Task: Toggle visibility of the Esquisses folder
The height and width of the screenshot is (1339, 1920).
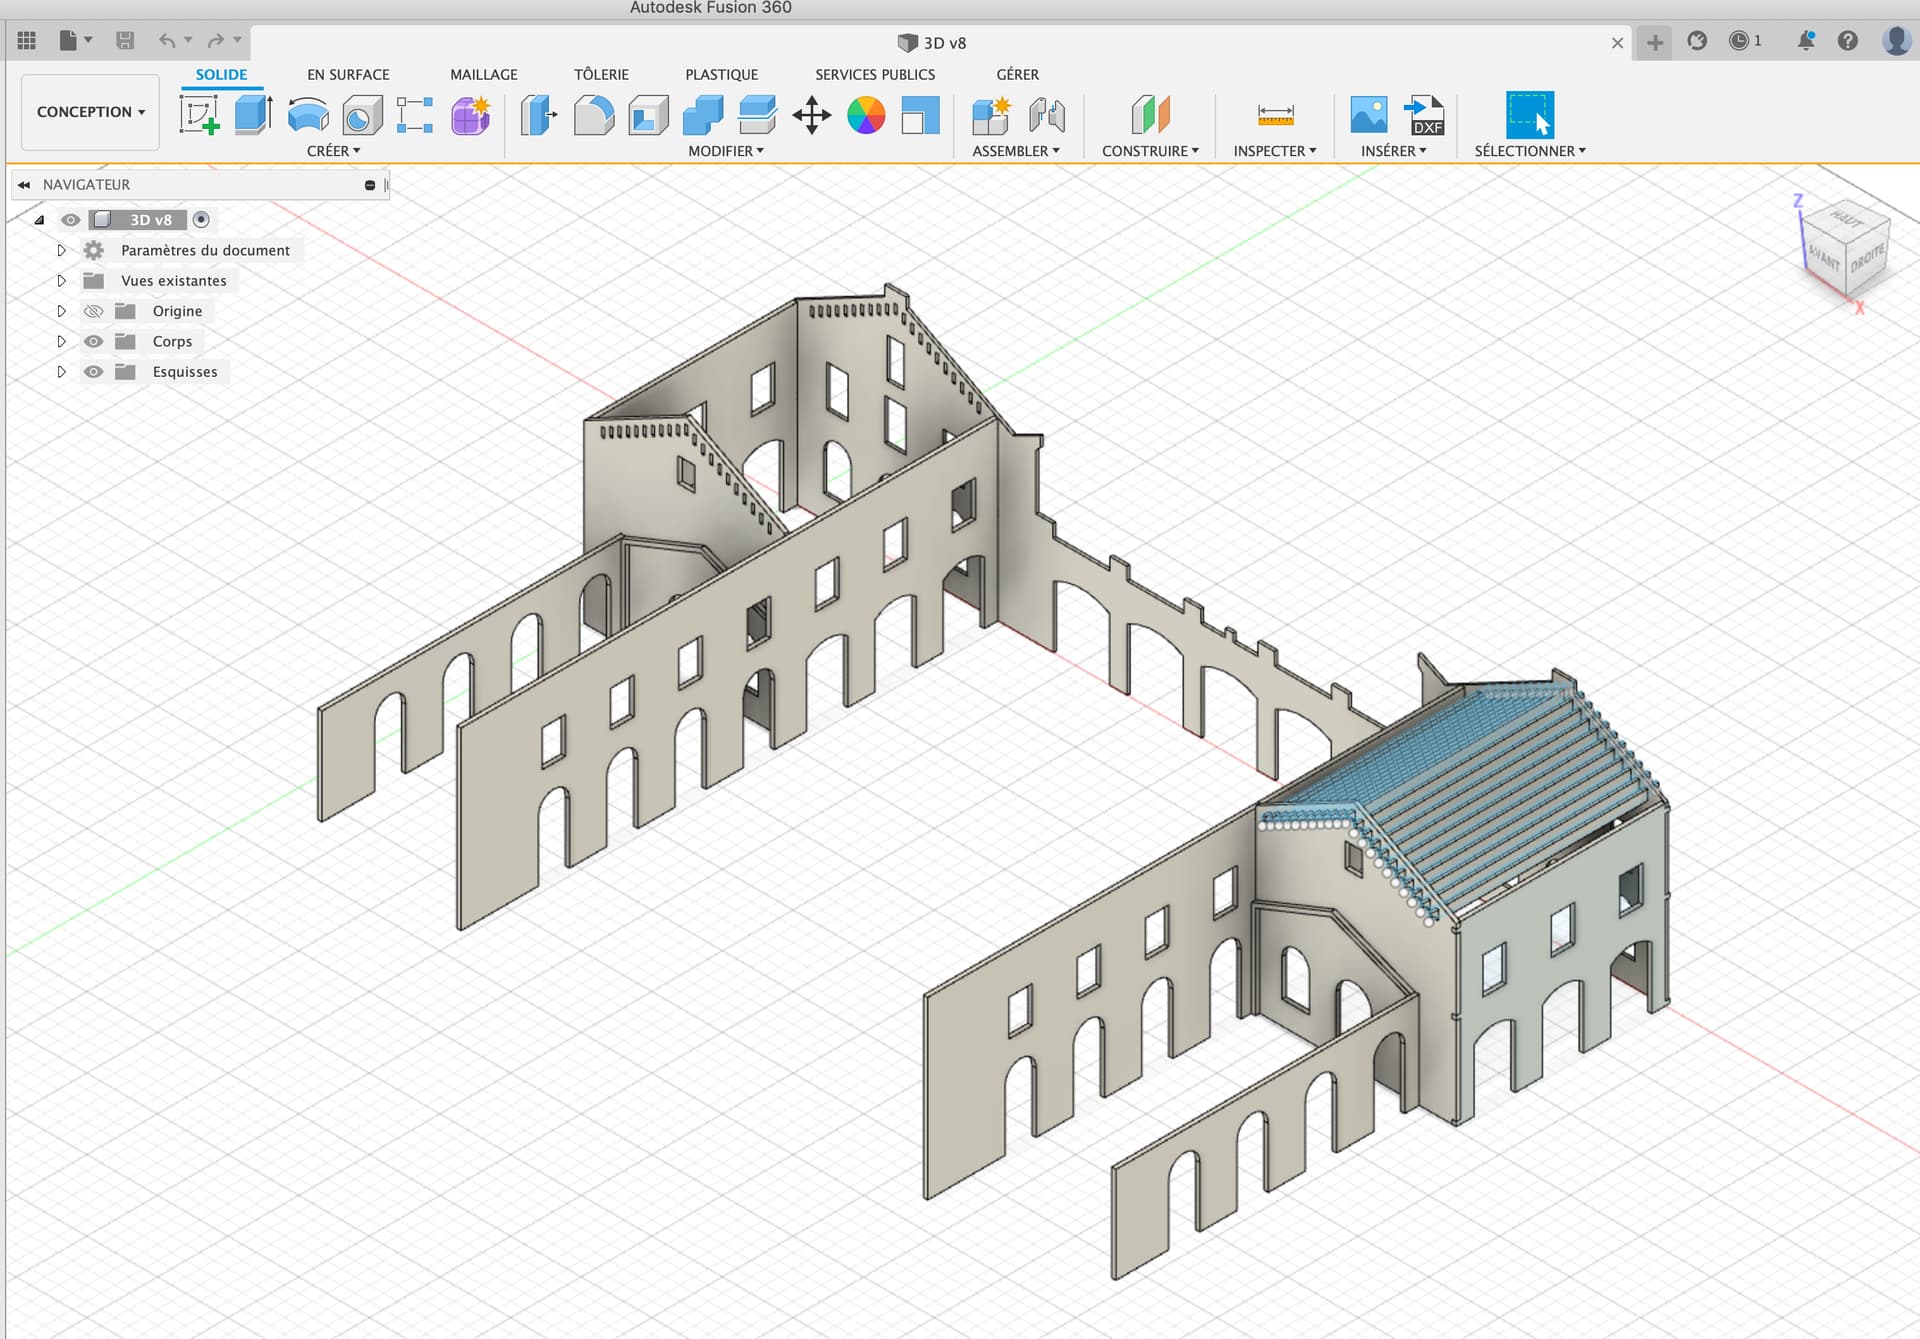Action: point(93,372)
